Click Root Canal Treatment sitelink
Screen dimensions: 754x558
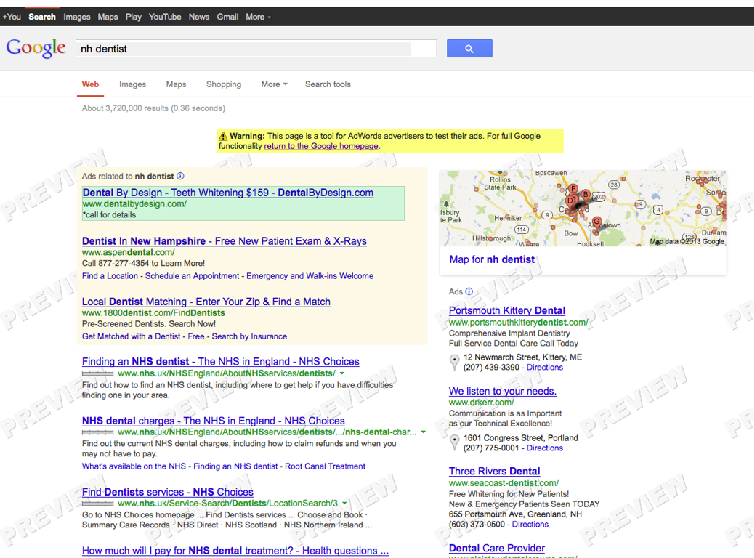pos(326,466)
